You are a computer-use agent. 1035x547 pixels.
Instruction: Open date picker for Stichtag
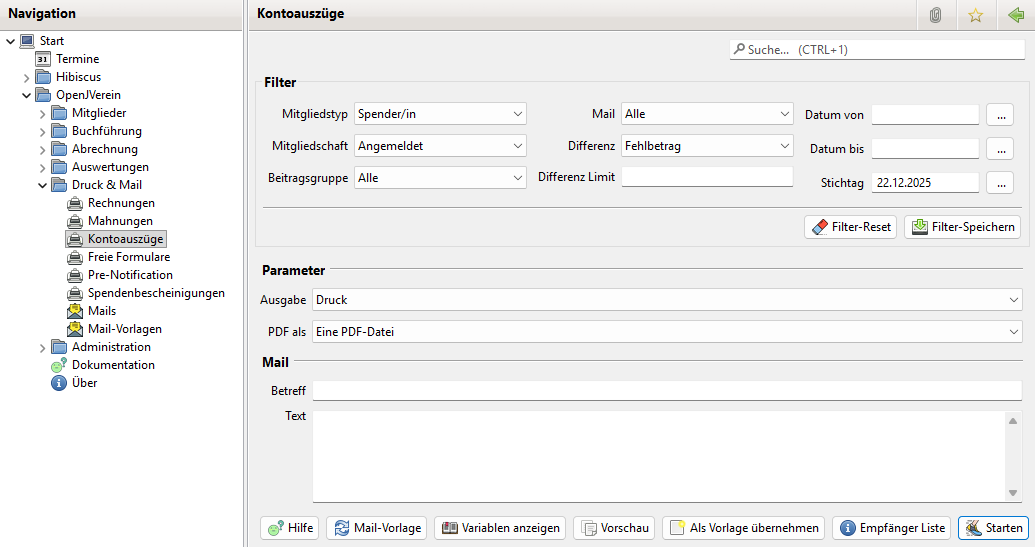tap(1000, 183)
